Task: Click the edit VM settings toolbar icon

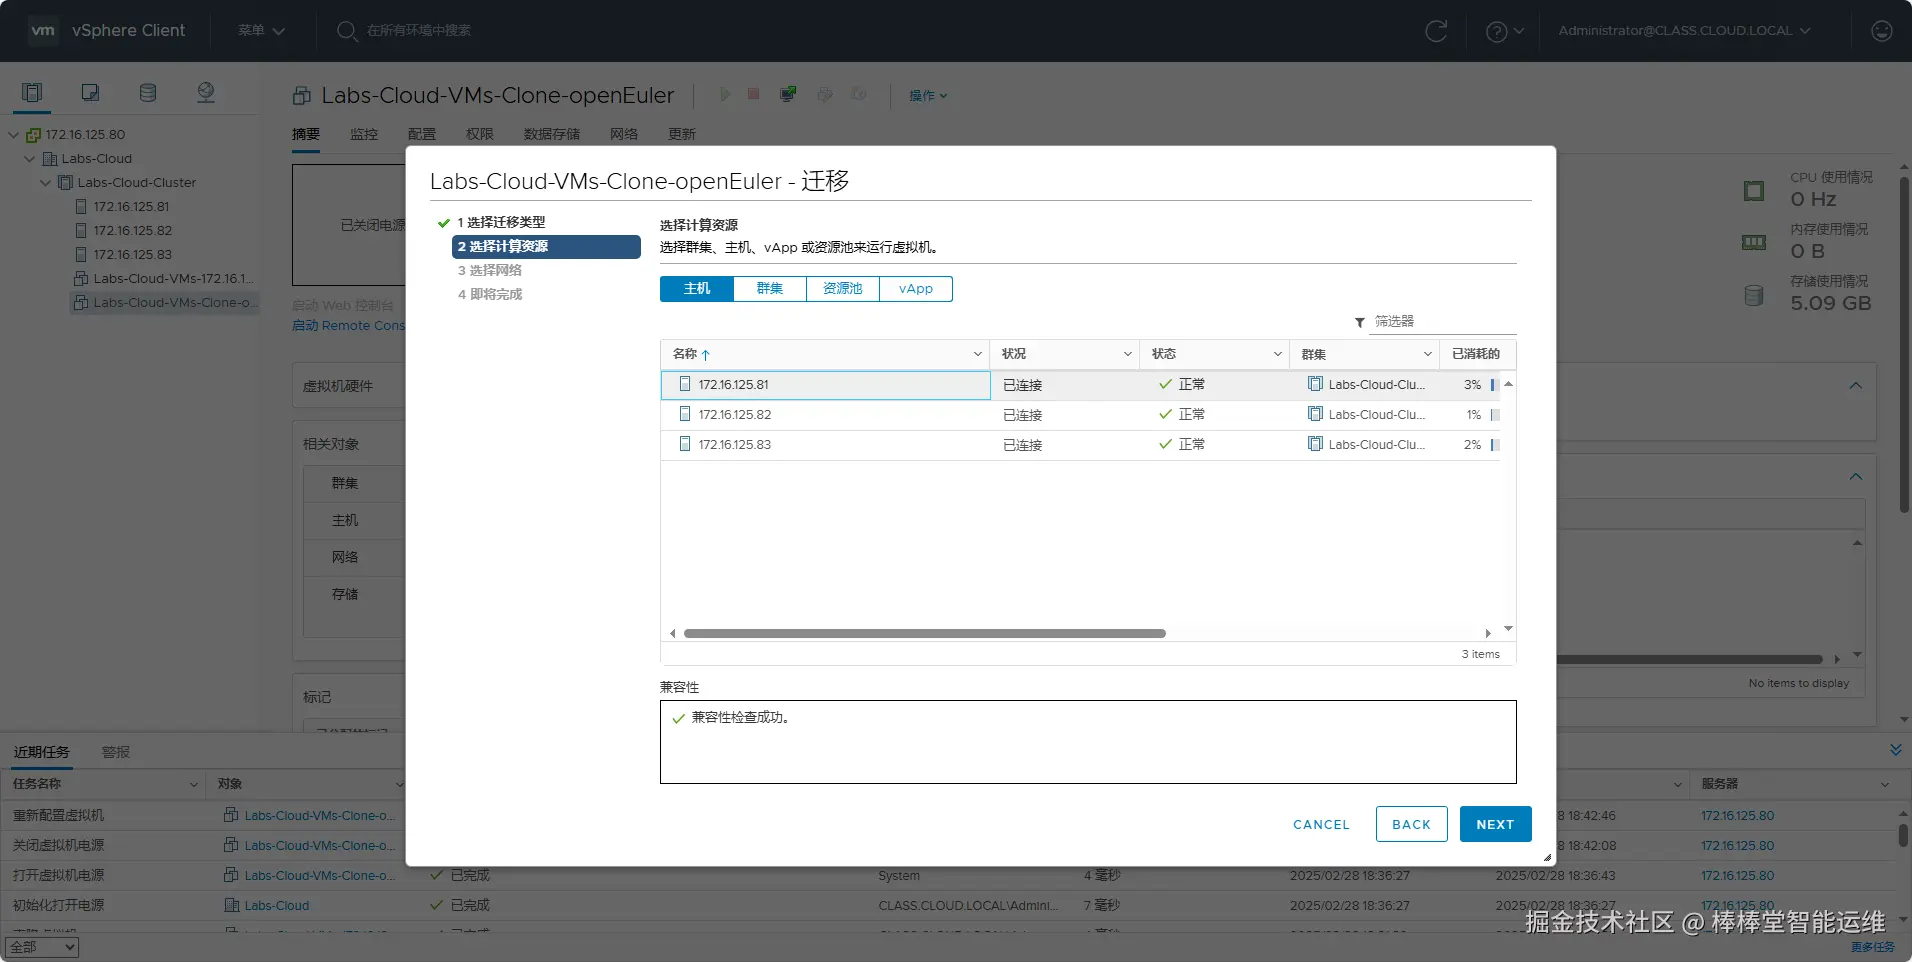Action: tap(824, 94)
